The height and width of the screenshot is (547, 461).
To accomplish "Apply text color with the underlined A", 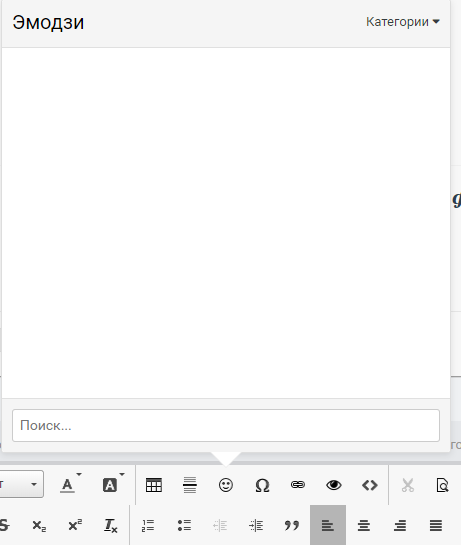I will pyautogui.click(x=67, y=485).
